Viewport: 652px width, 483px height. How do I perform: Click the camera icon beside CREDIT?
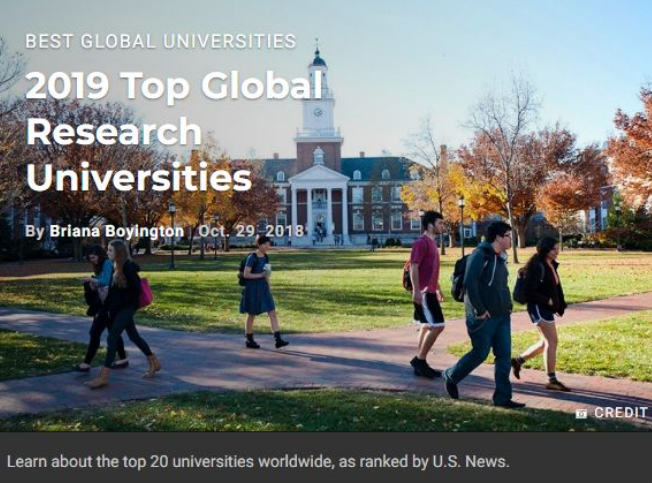click(x=581, y=413)
